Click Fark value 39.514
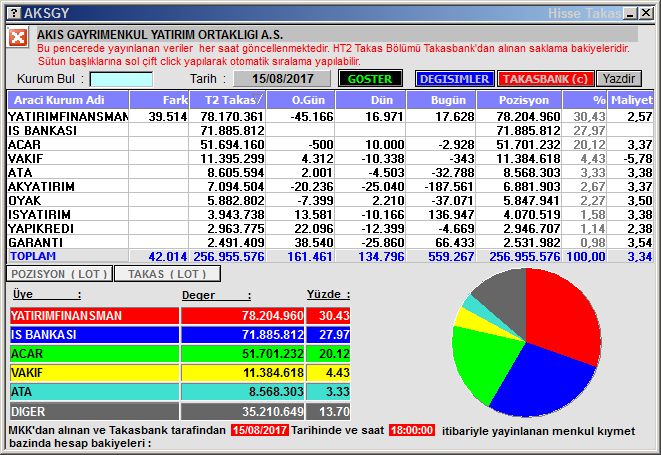This screenshot has height=455, width=661. 167,117
